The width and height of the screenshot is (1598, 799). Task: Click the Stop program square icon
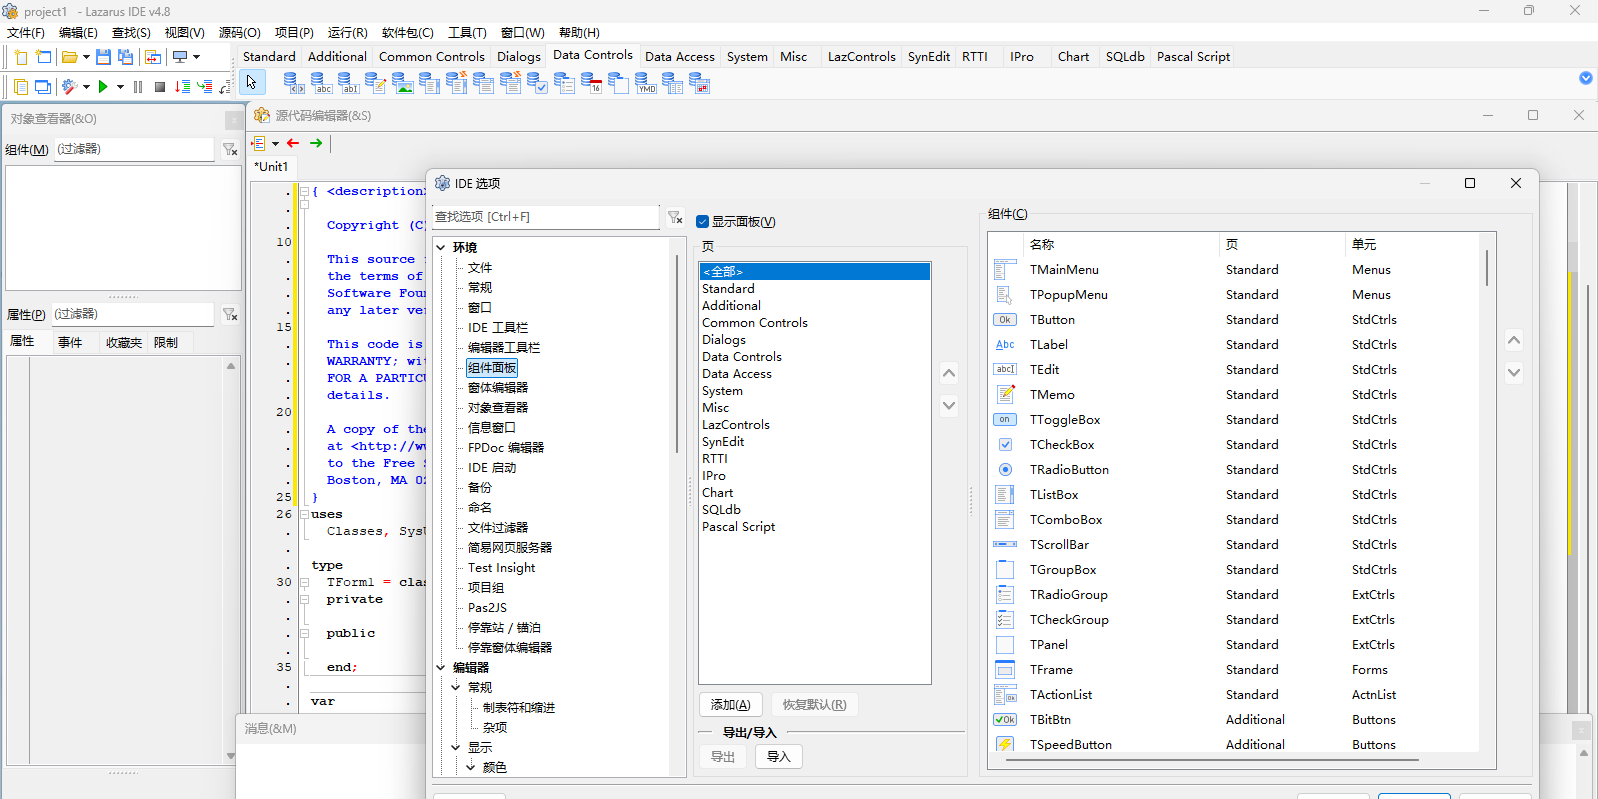click(x=160, y=87)
